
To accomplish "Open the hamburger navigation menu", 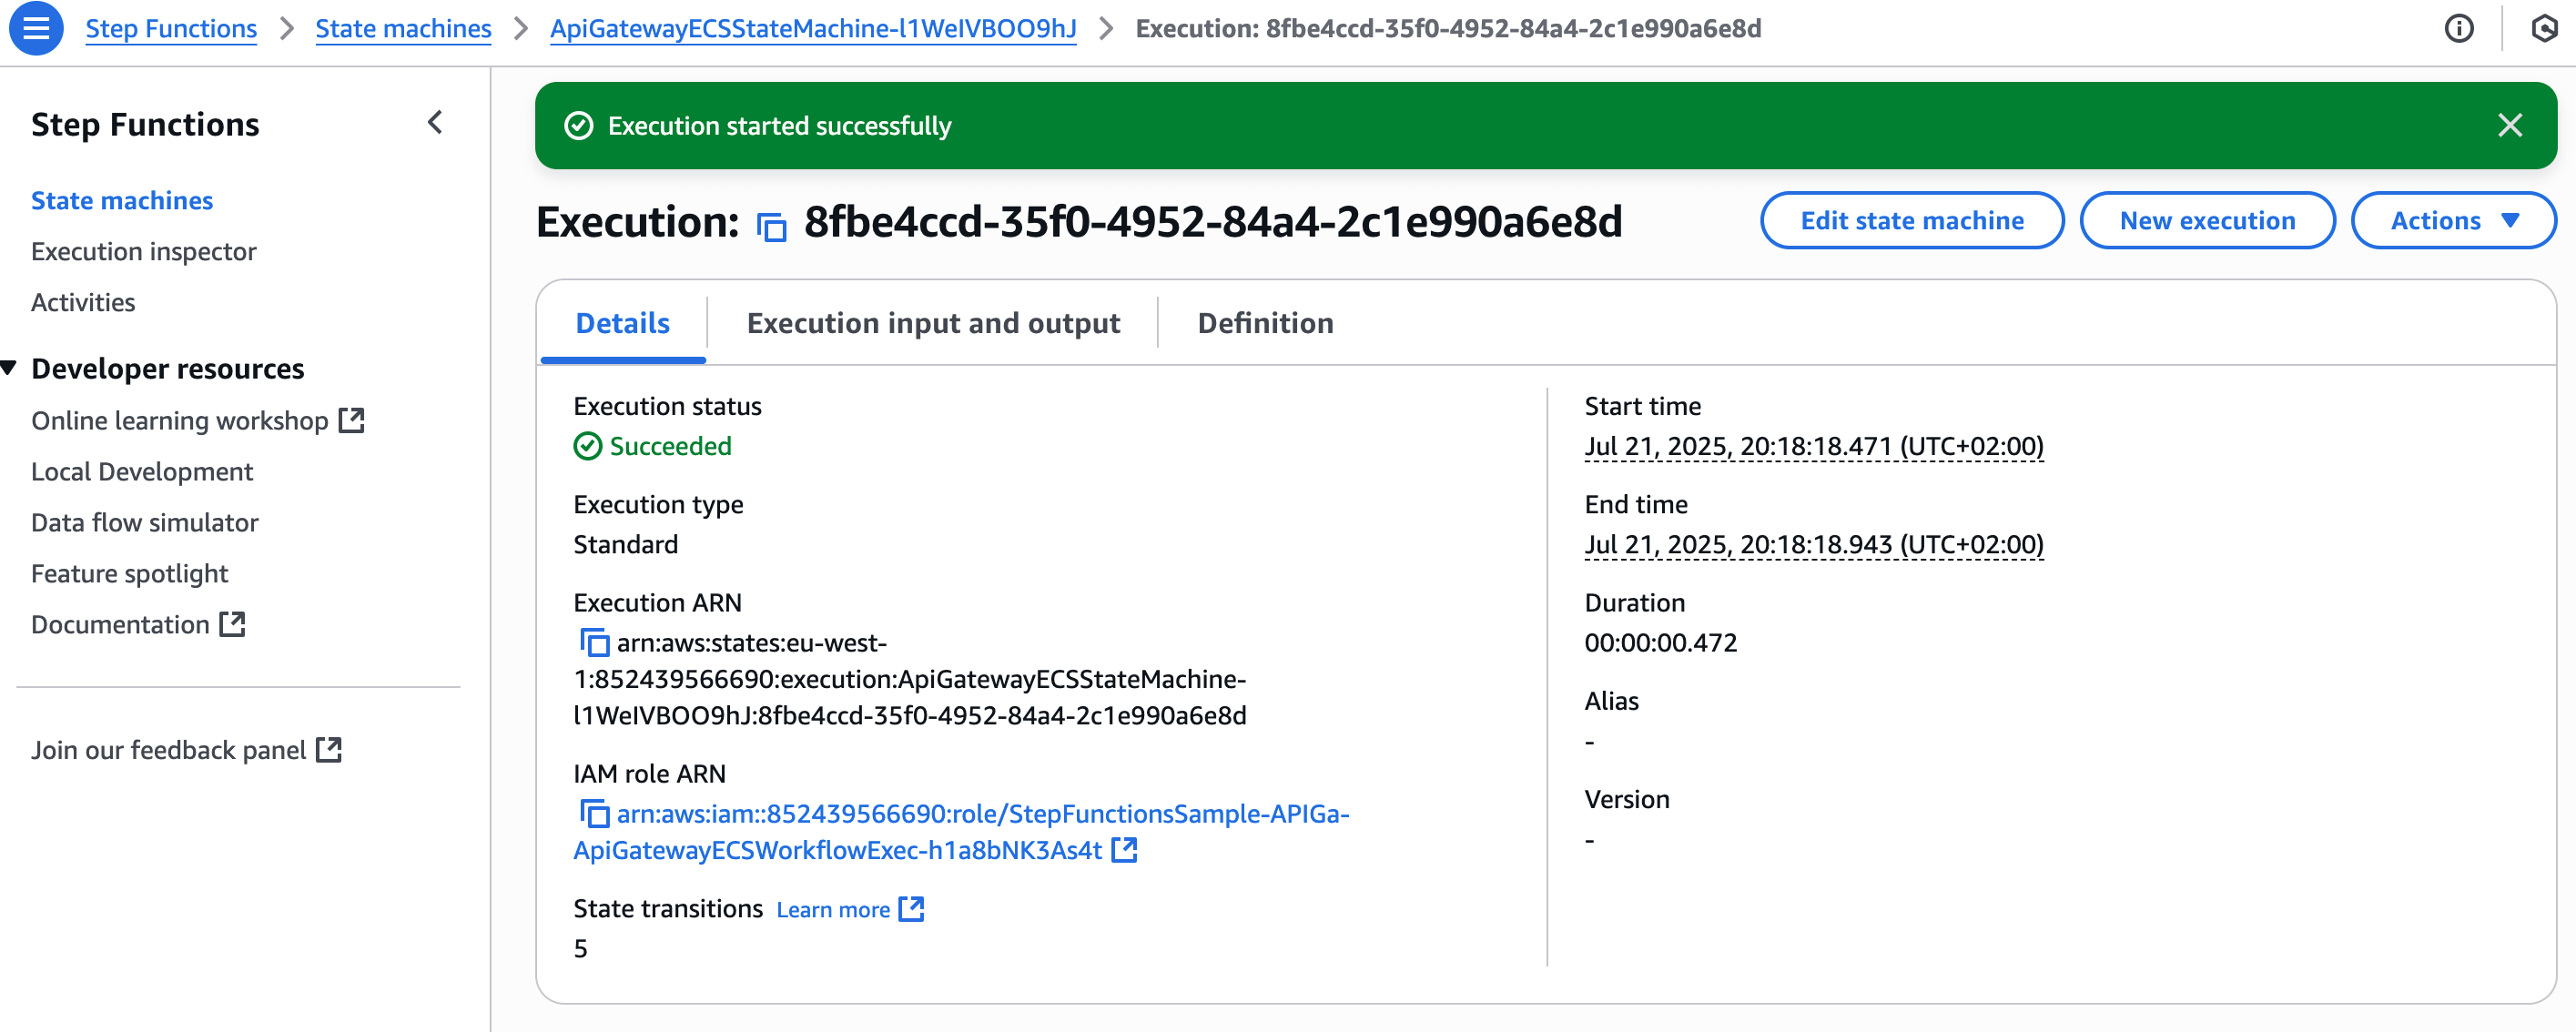I will 36,28.
